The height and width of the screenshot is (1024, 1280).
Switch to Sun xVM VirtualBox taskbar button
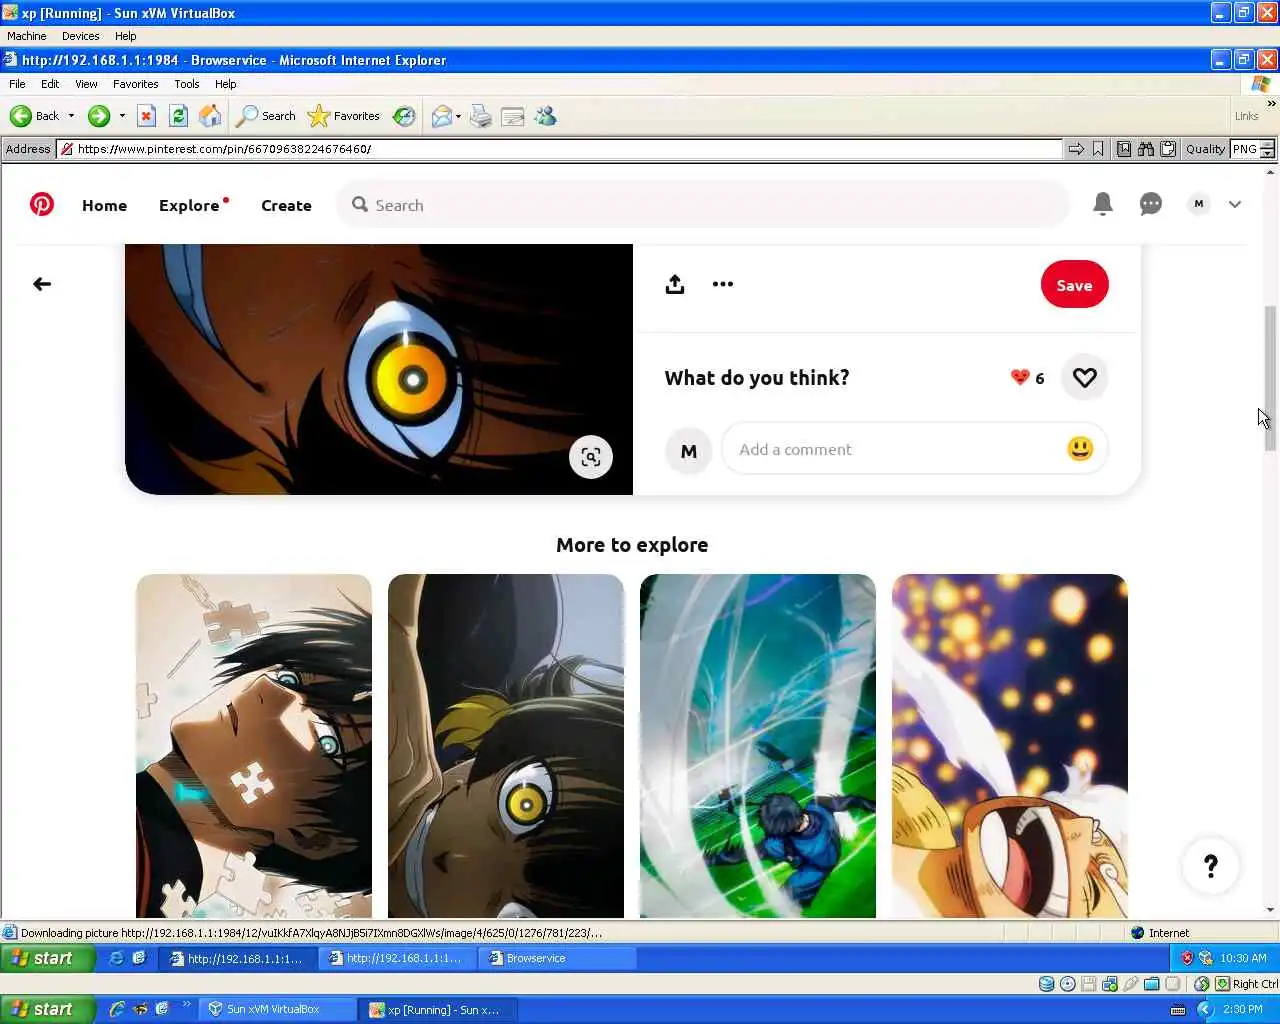pyautogui.click(x=277, y=1009)
